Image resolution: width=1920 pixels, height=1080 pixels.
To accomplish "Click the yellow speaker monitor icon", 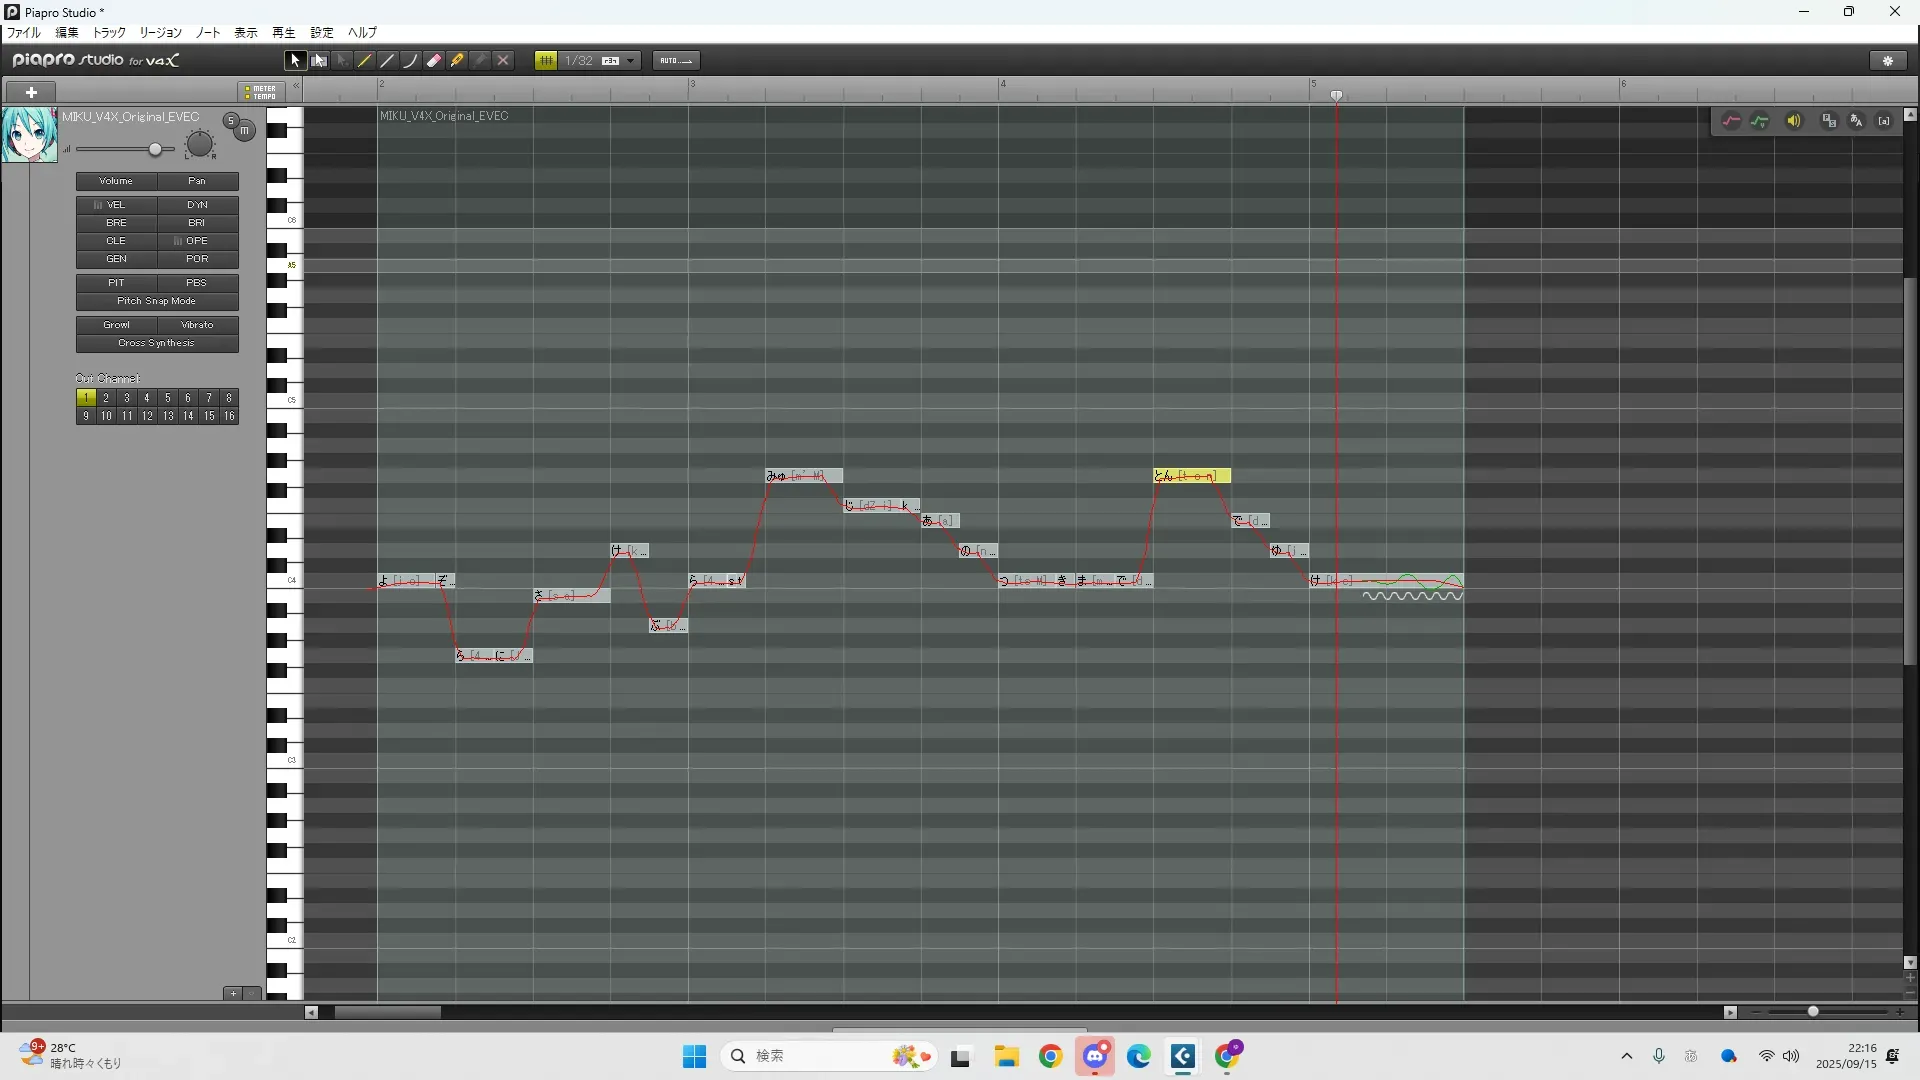I will [1794, 121].
